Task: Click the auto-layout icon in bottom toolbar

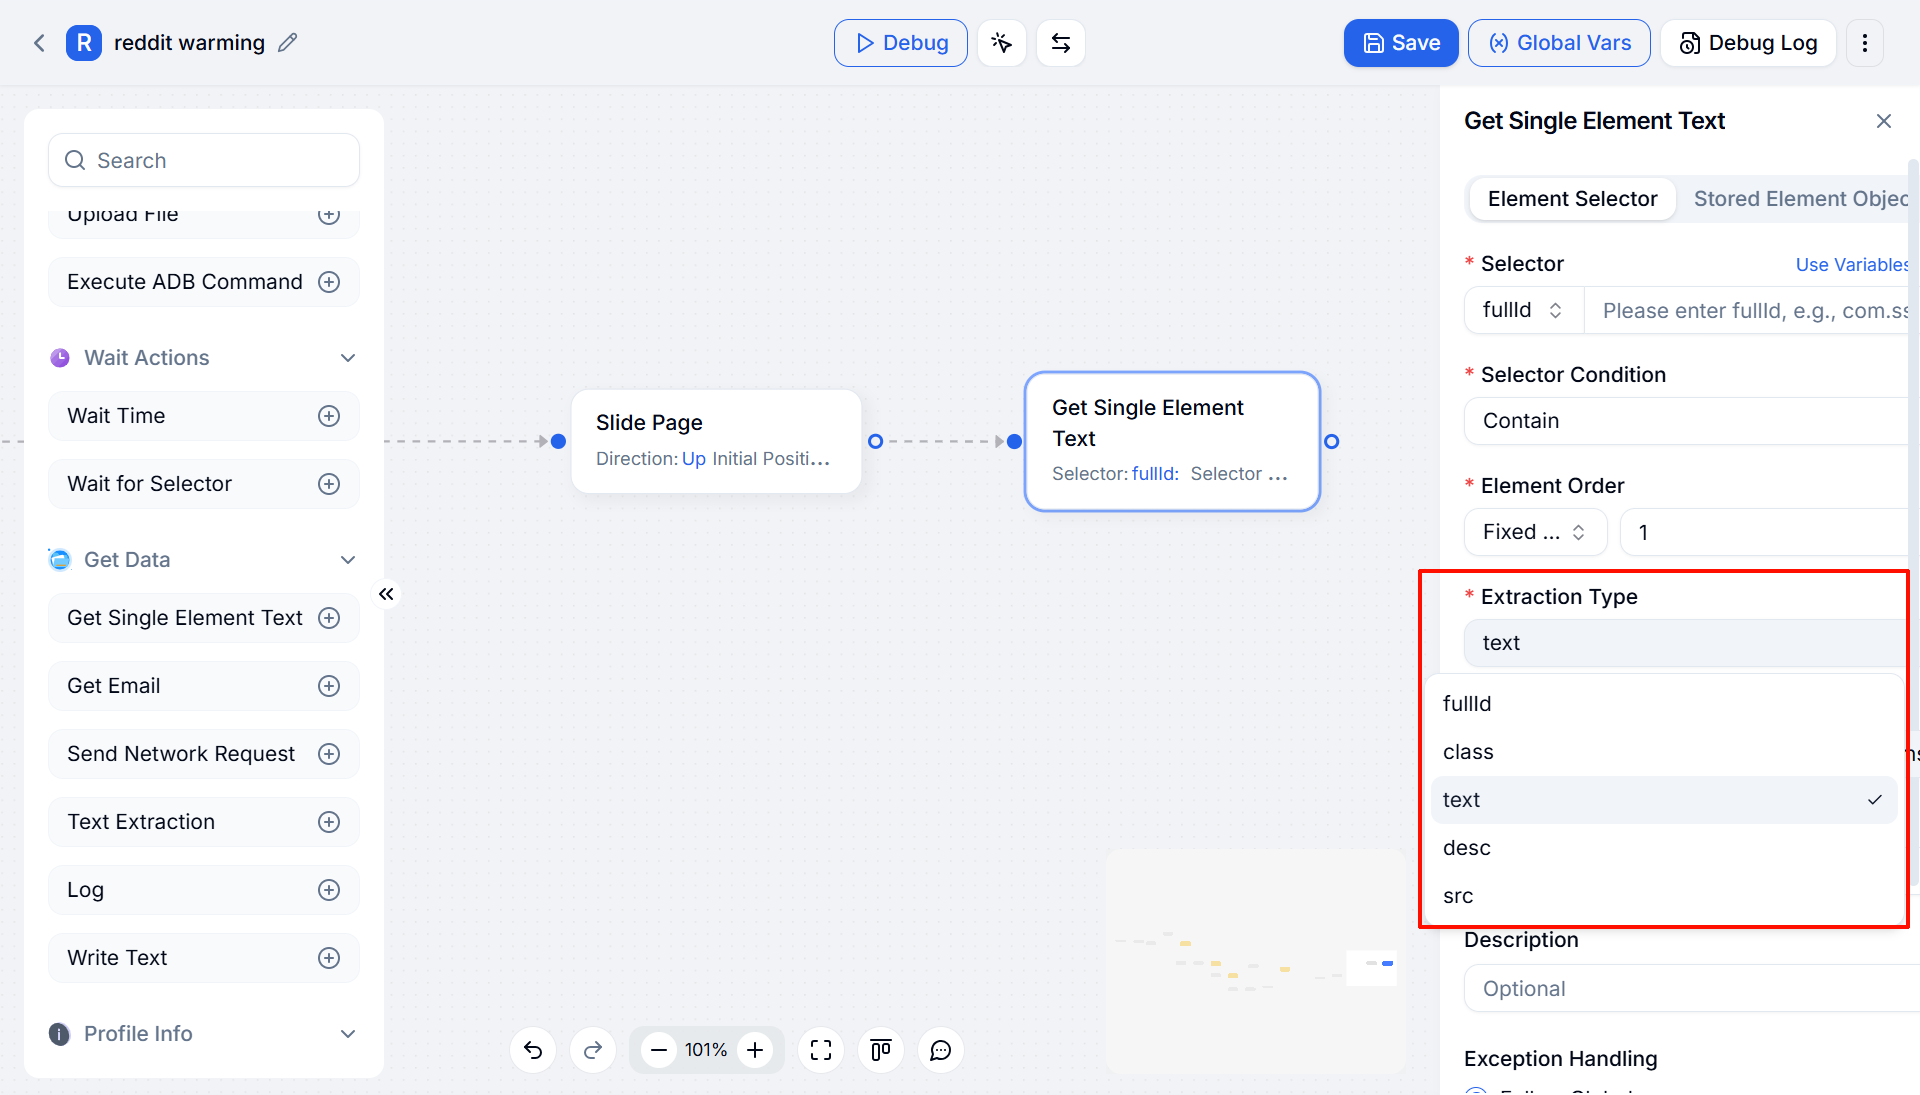Action: click(x=881, y=1050)
